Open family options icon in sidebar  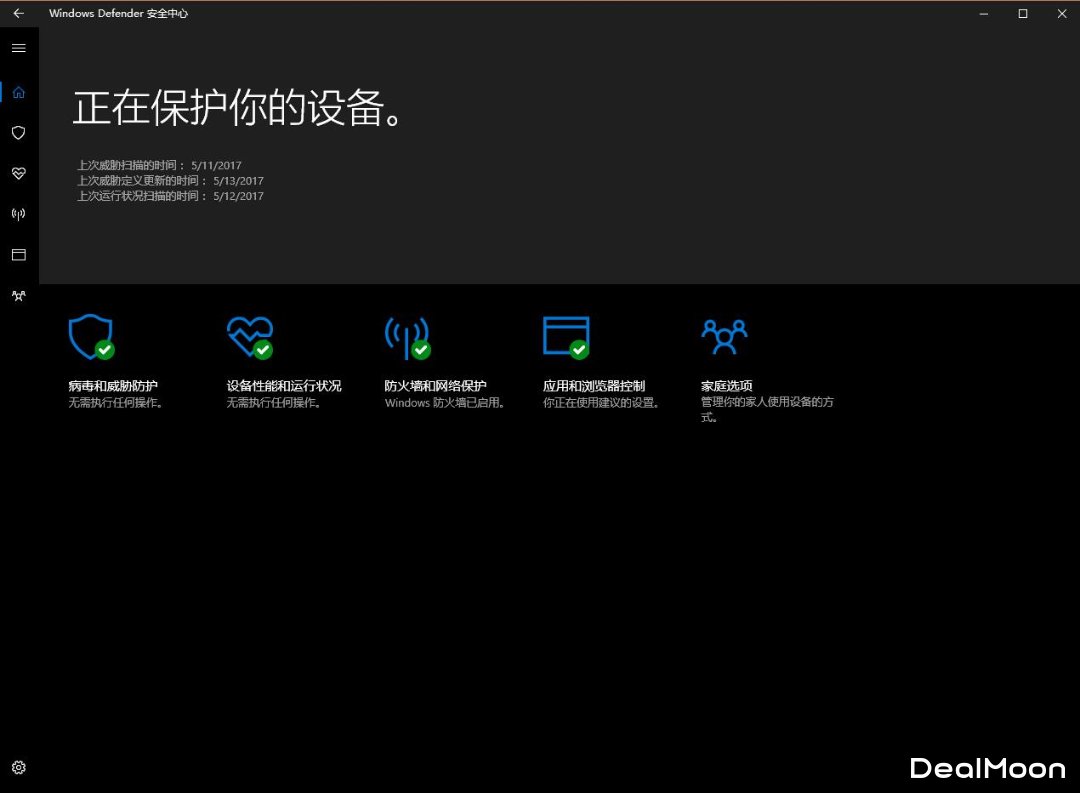coord(18,296)
